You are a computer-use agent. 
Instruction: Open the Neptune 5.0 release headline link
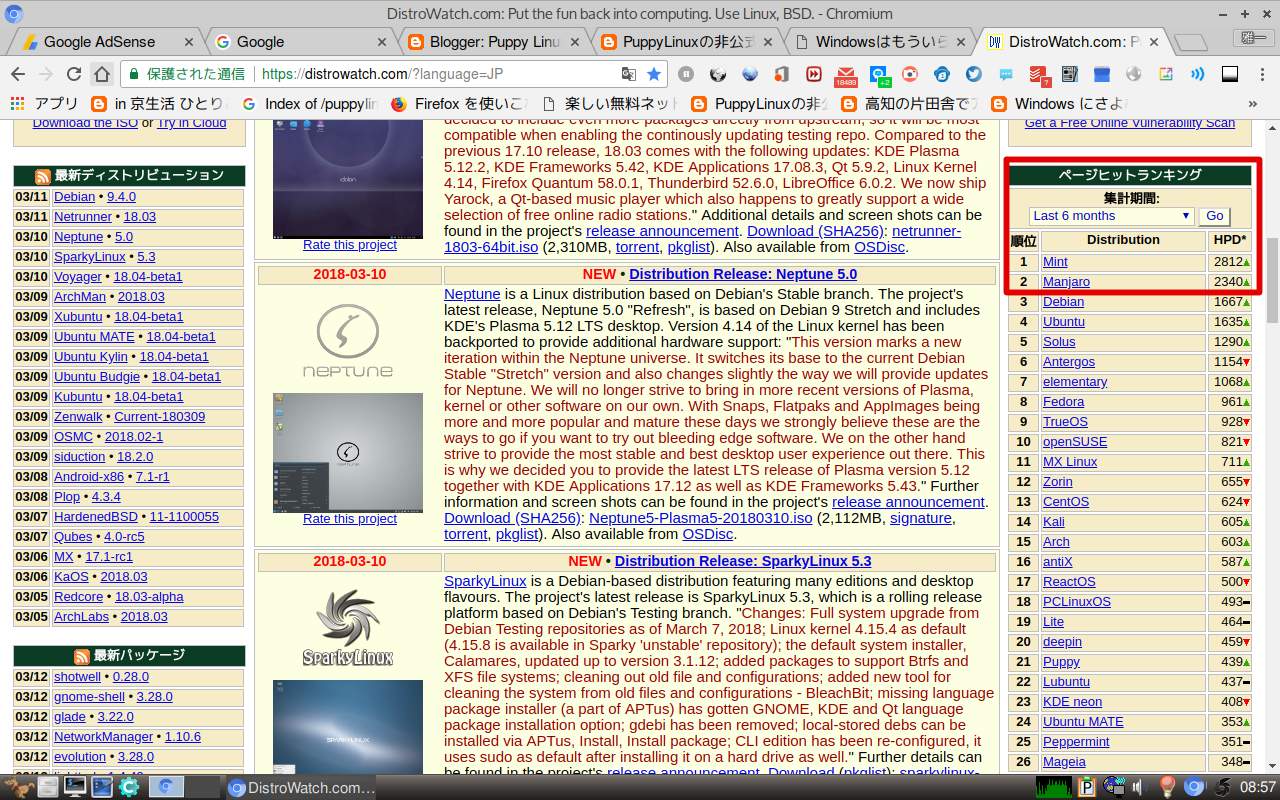[743, 274]
